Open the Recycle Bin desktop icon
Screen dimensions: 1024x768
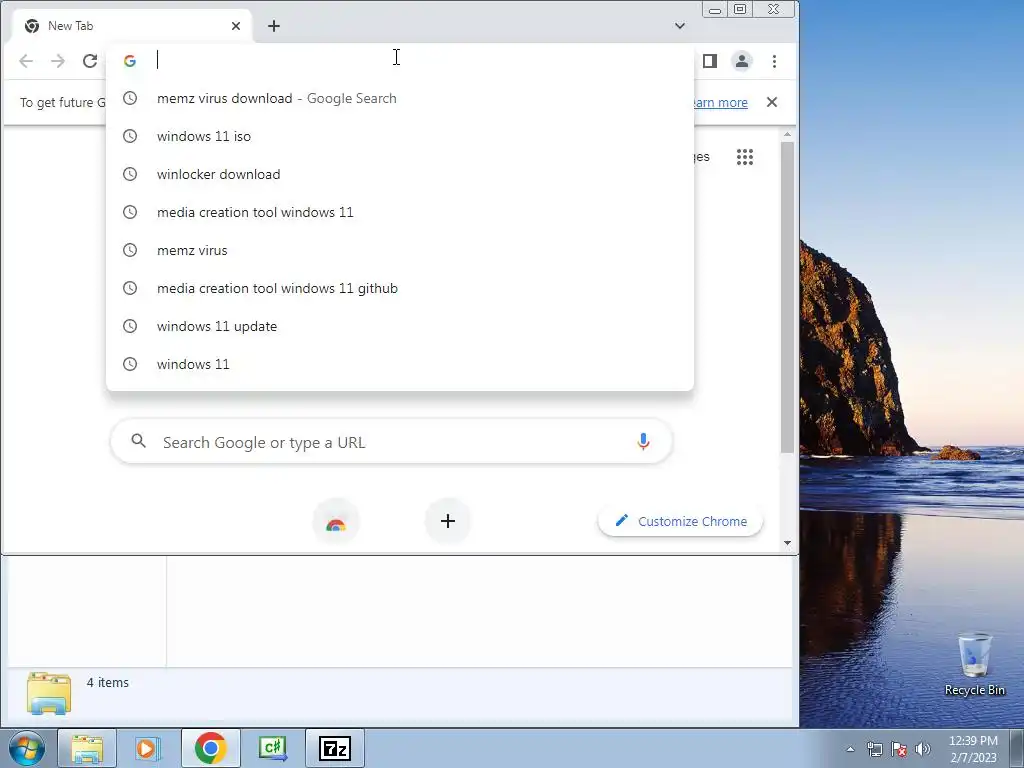[x=974, y=665]
